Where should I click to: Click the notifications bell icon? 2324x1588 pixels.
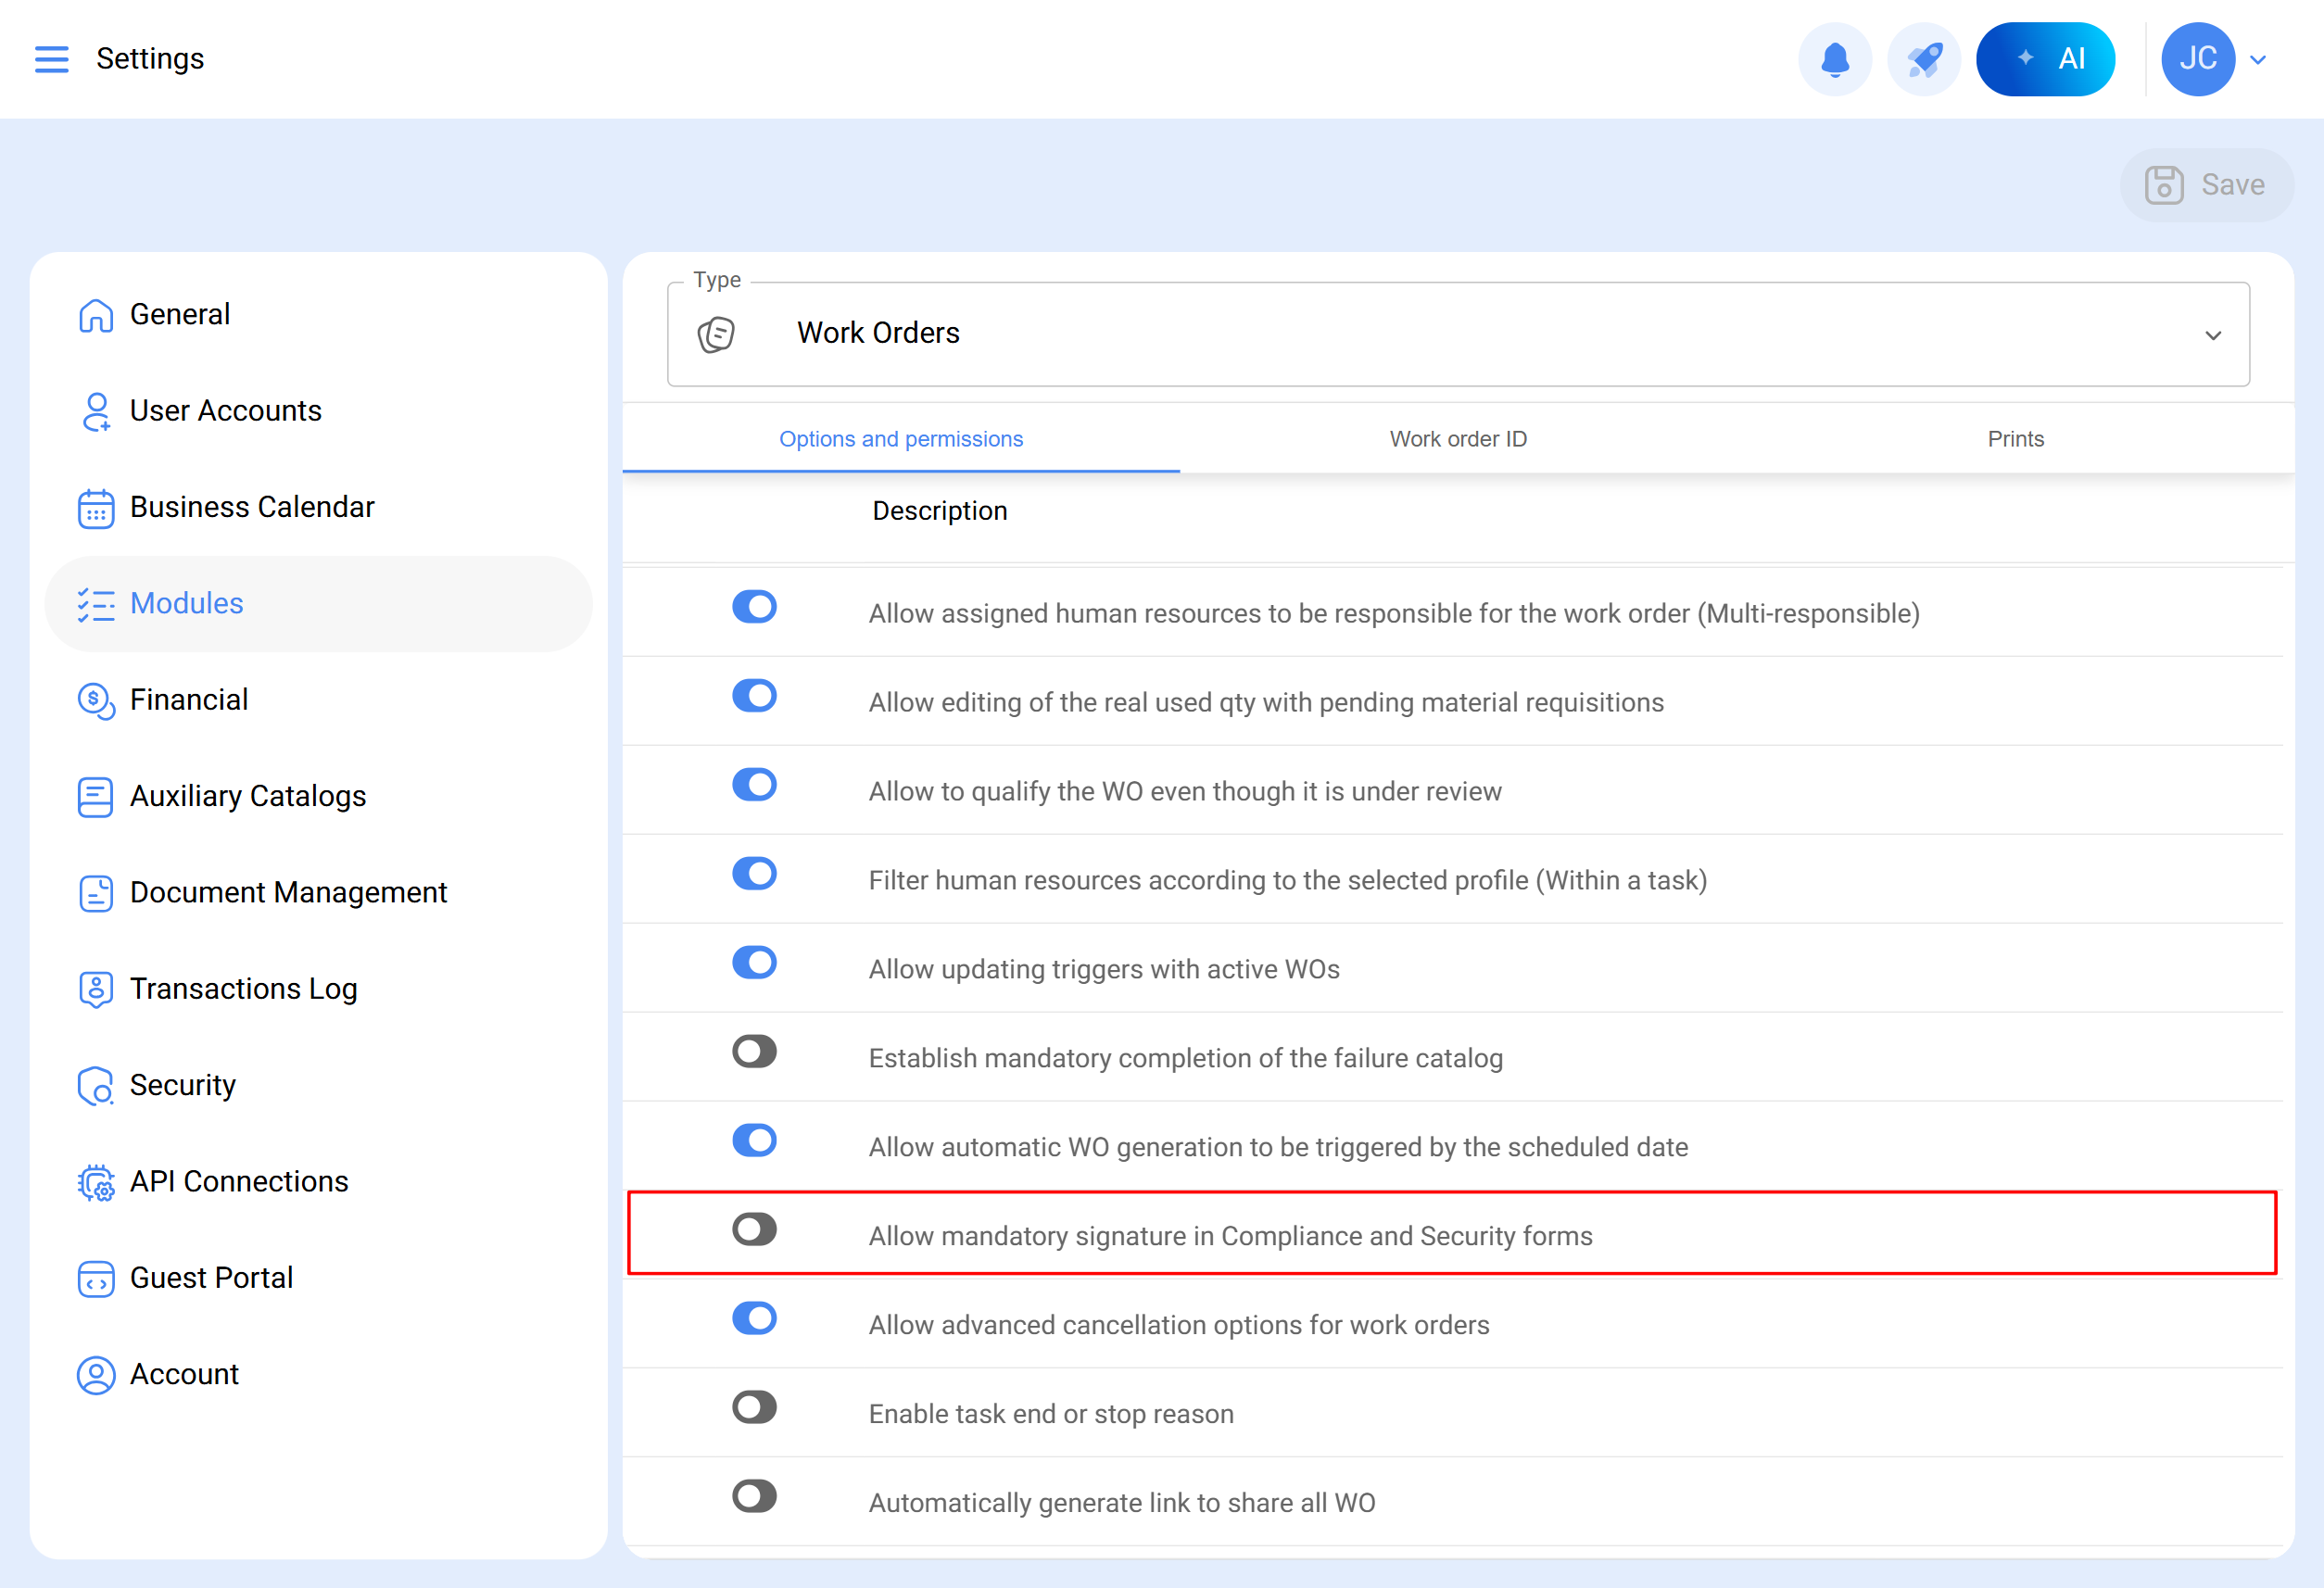(1834, 59)
